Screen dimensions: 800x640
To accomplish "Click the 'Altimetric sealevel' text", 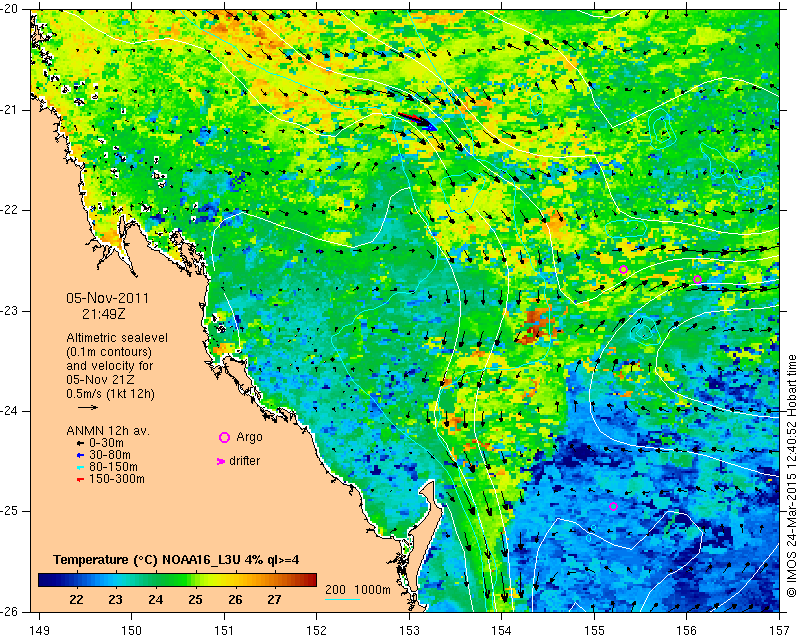I will [x=117, y=338].
